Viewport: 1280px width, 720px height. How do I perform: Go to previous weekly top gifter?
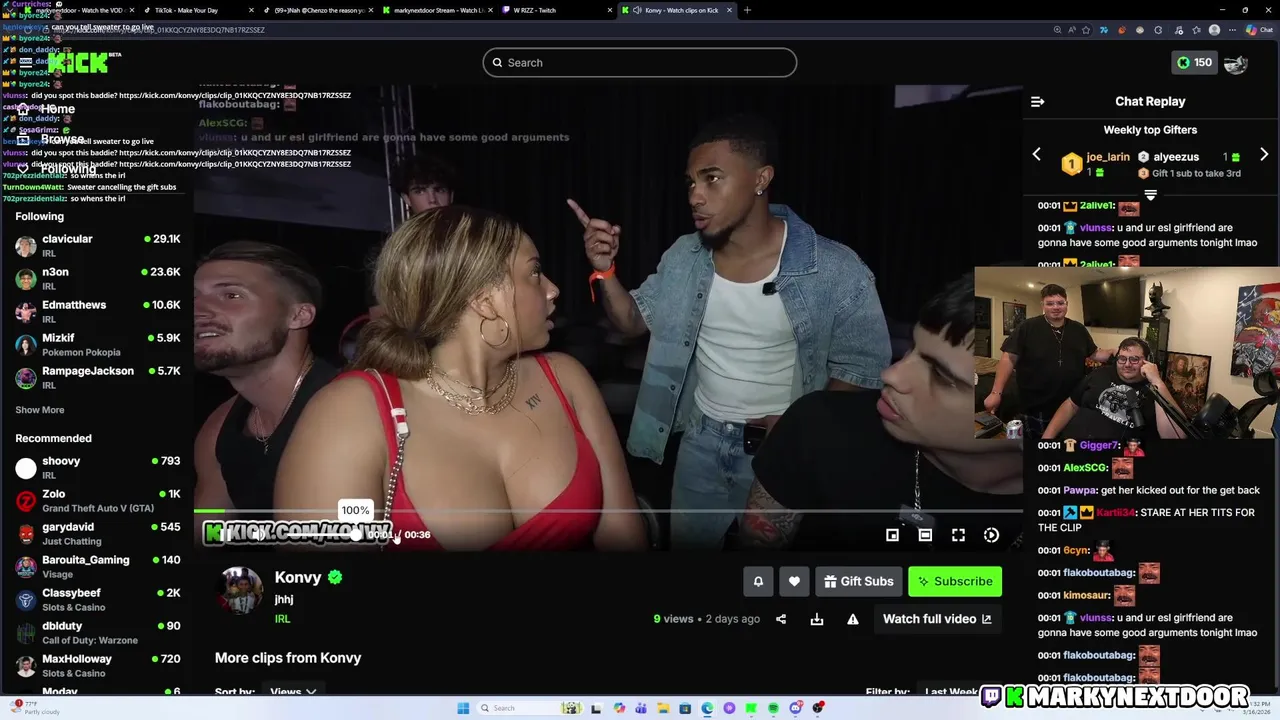coord(1037,154)
